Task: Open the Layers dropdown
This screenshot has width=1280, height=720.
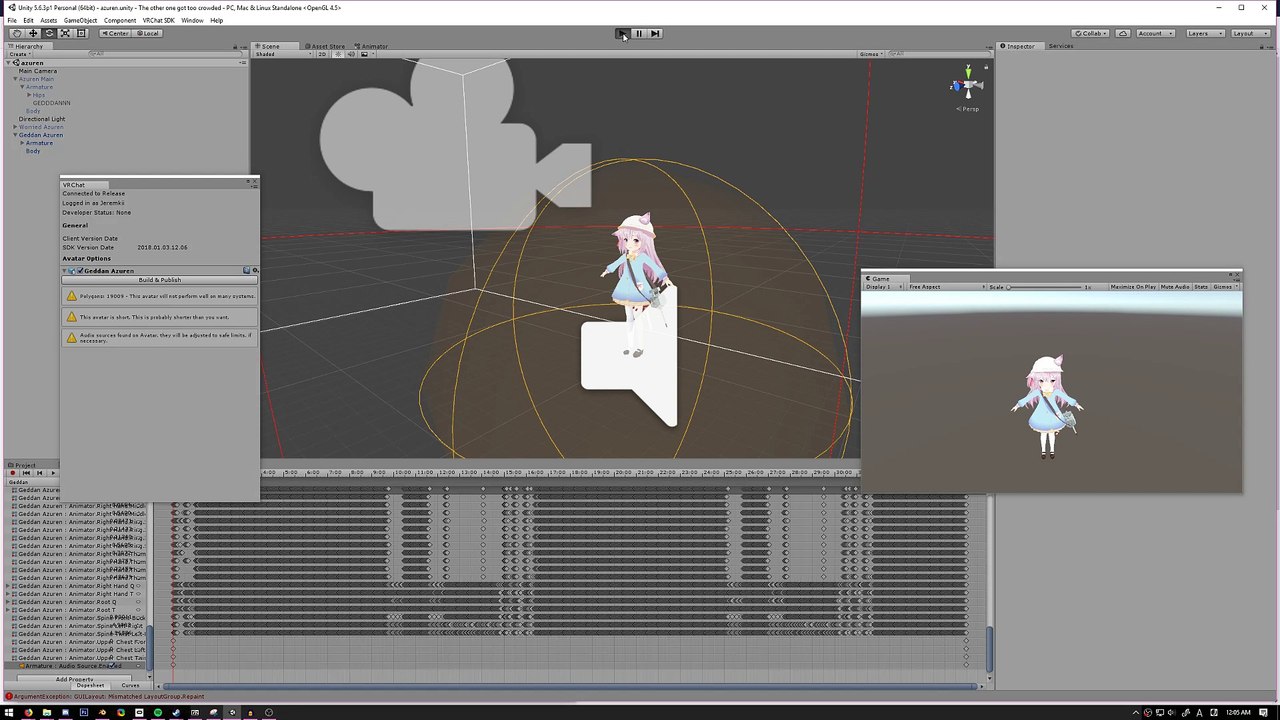Action: tap(1203, 33)
